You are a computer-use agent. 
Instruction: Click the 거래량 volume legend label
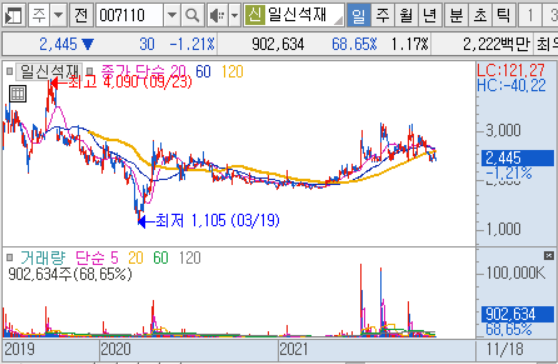(x=43, y=258)
